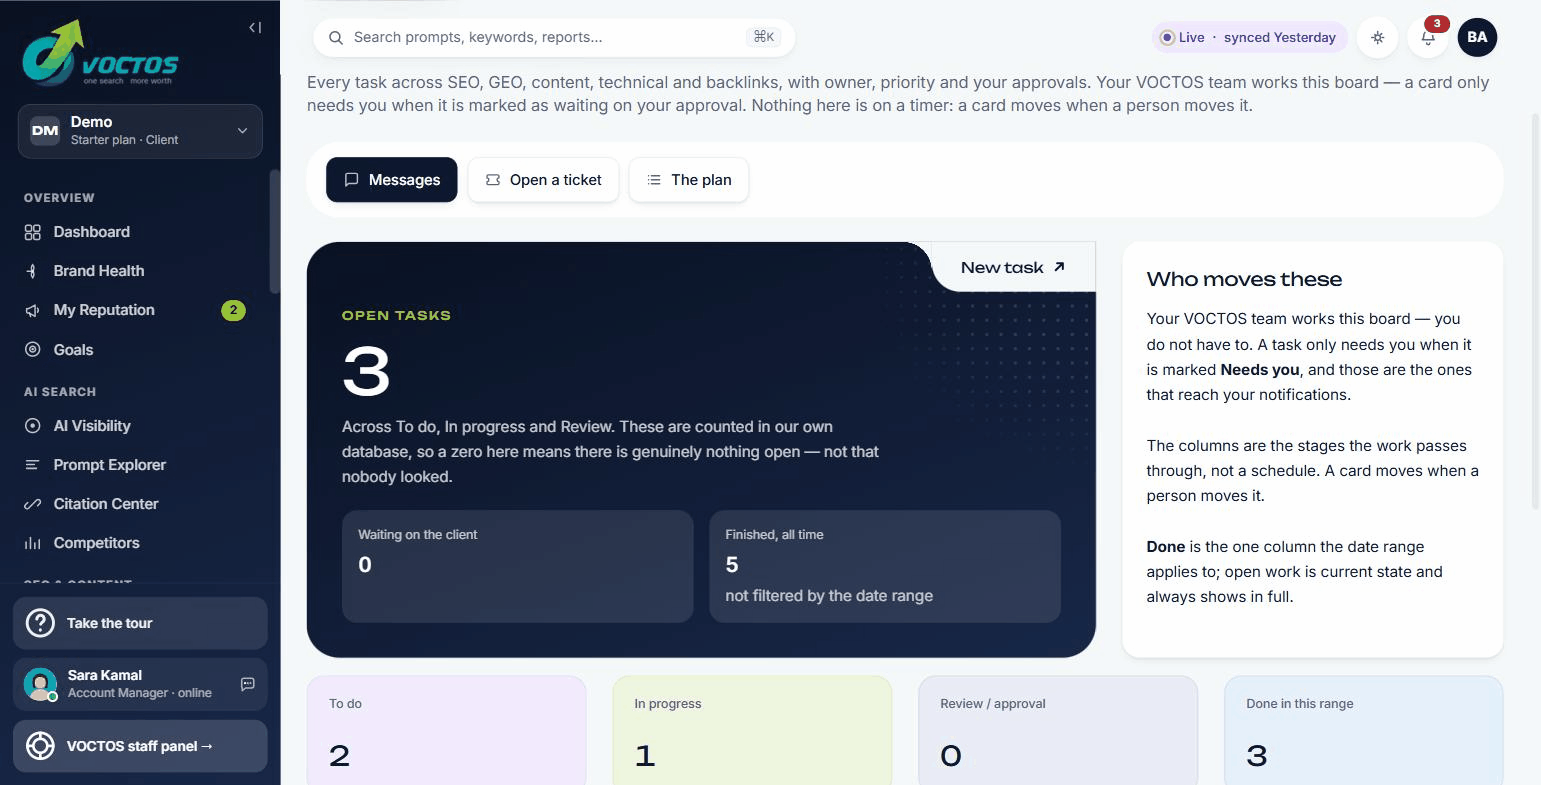Toggle the light/dark theme sun icon
This screenshot has width=1541, height=785.
1378,38
